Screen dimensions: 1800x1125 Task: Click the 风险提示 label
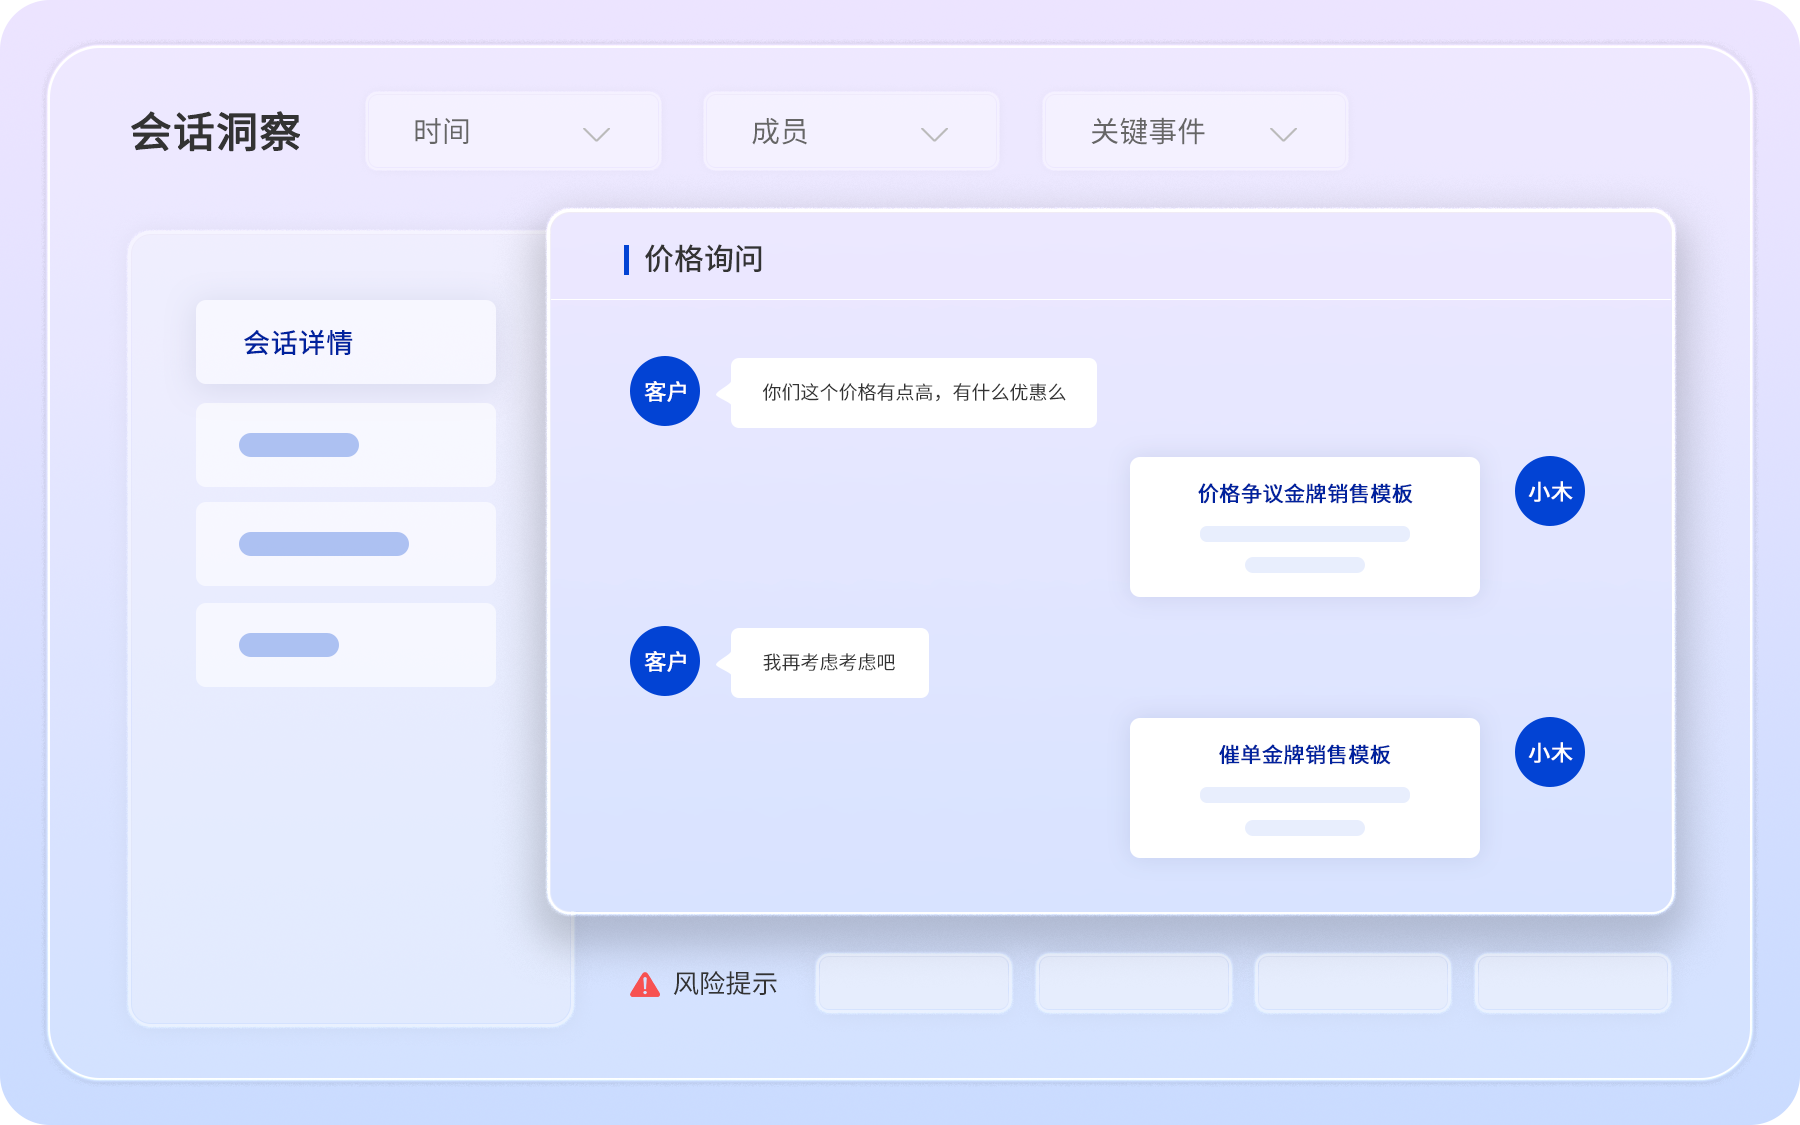click(x=725, y=984)
